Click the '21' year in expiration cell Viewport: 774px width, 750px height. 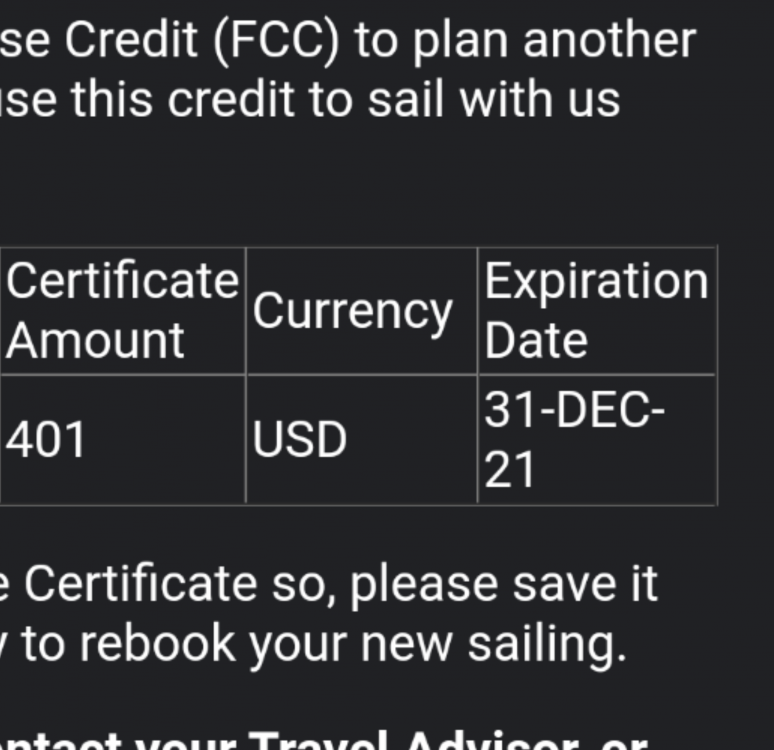tap(510, 469)
